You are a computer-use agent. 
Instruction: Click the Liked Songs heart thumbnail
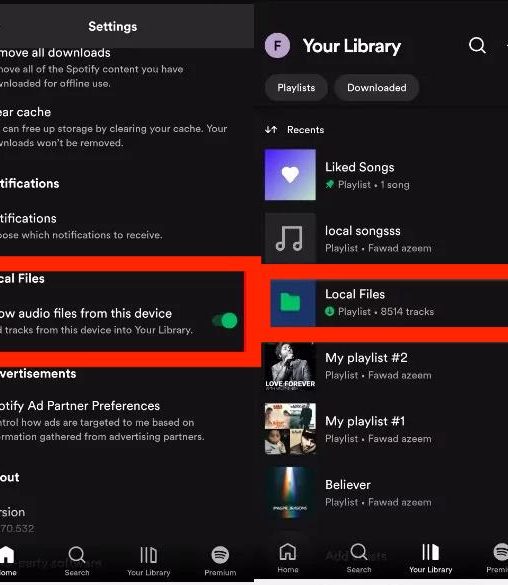[x=290, y=175]
